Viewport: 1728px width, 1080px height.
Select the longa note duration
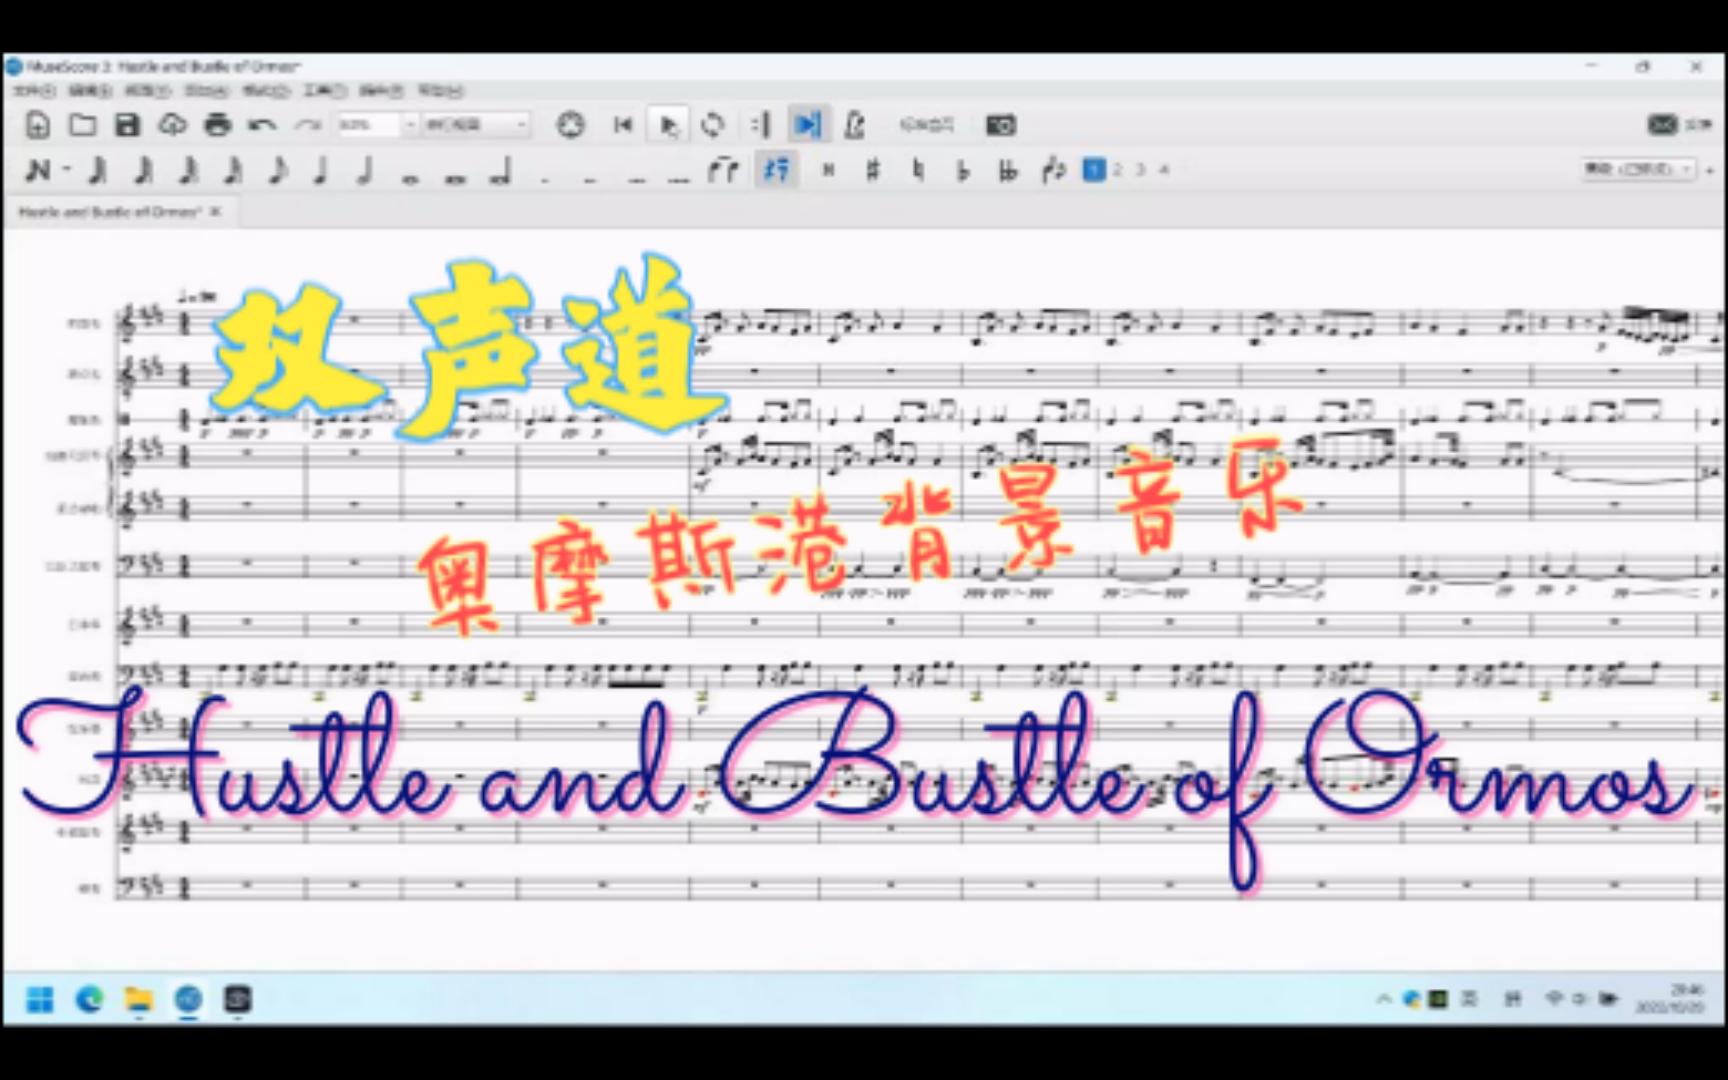pyautogui.click(x=502, y=171)
